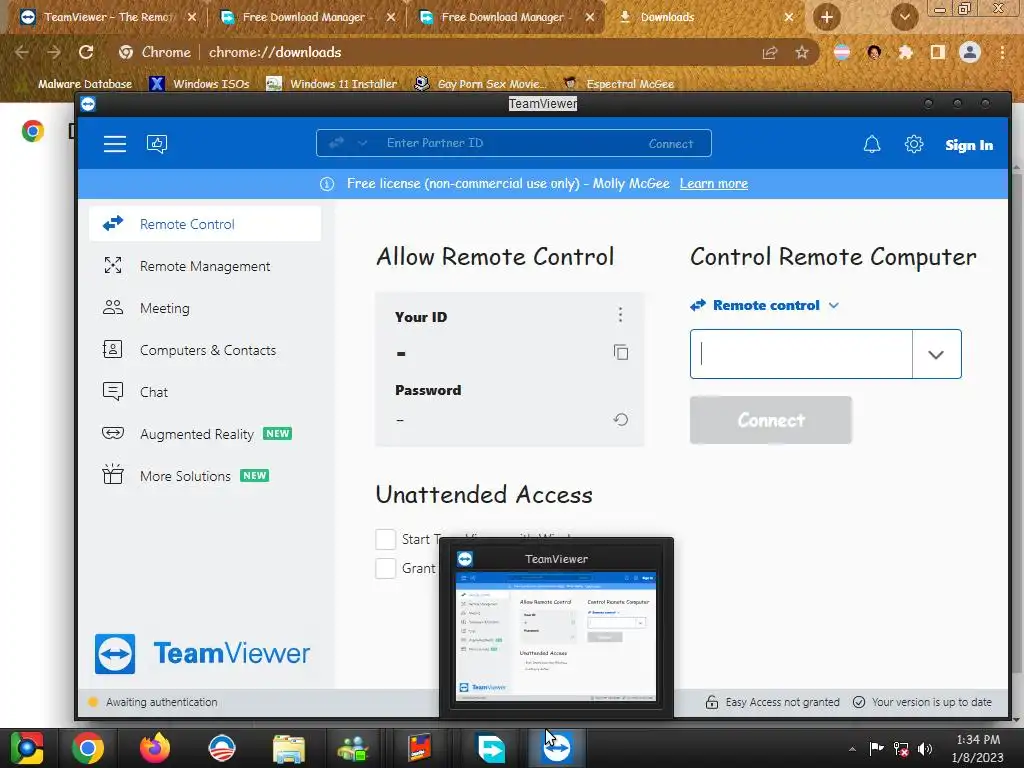The width and height of the screenshot is (1024, 768).
Task: Open Chrome tab search dropdown
Action: [x=904, y=17]
